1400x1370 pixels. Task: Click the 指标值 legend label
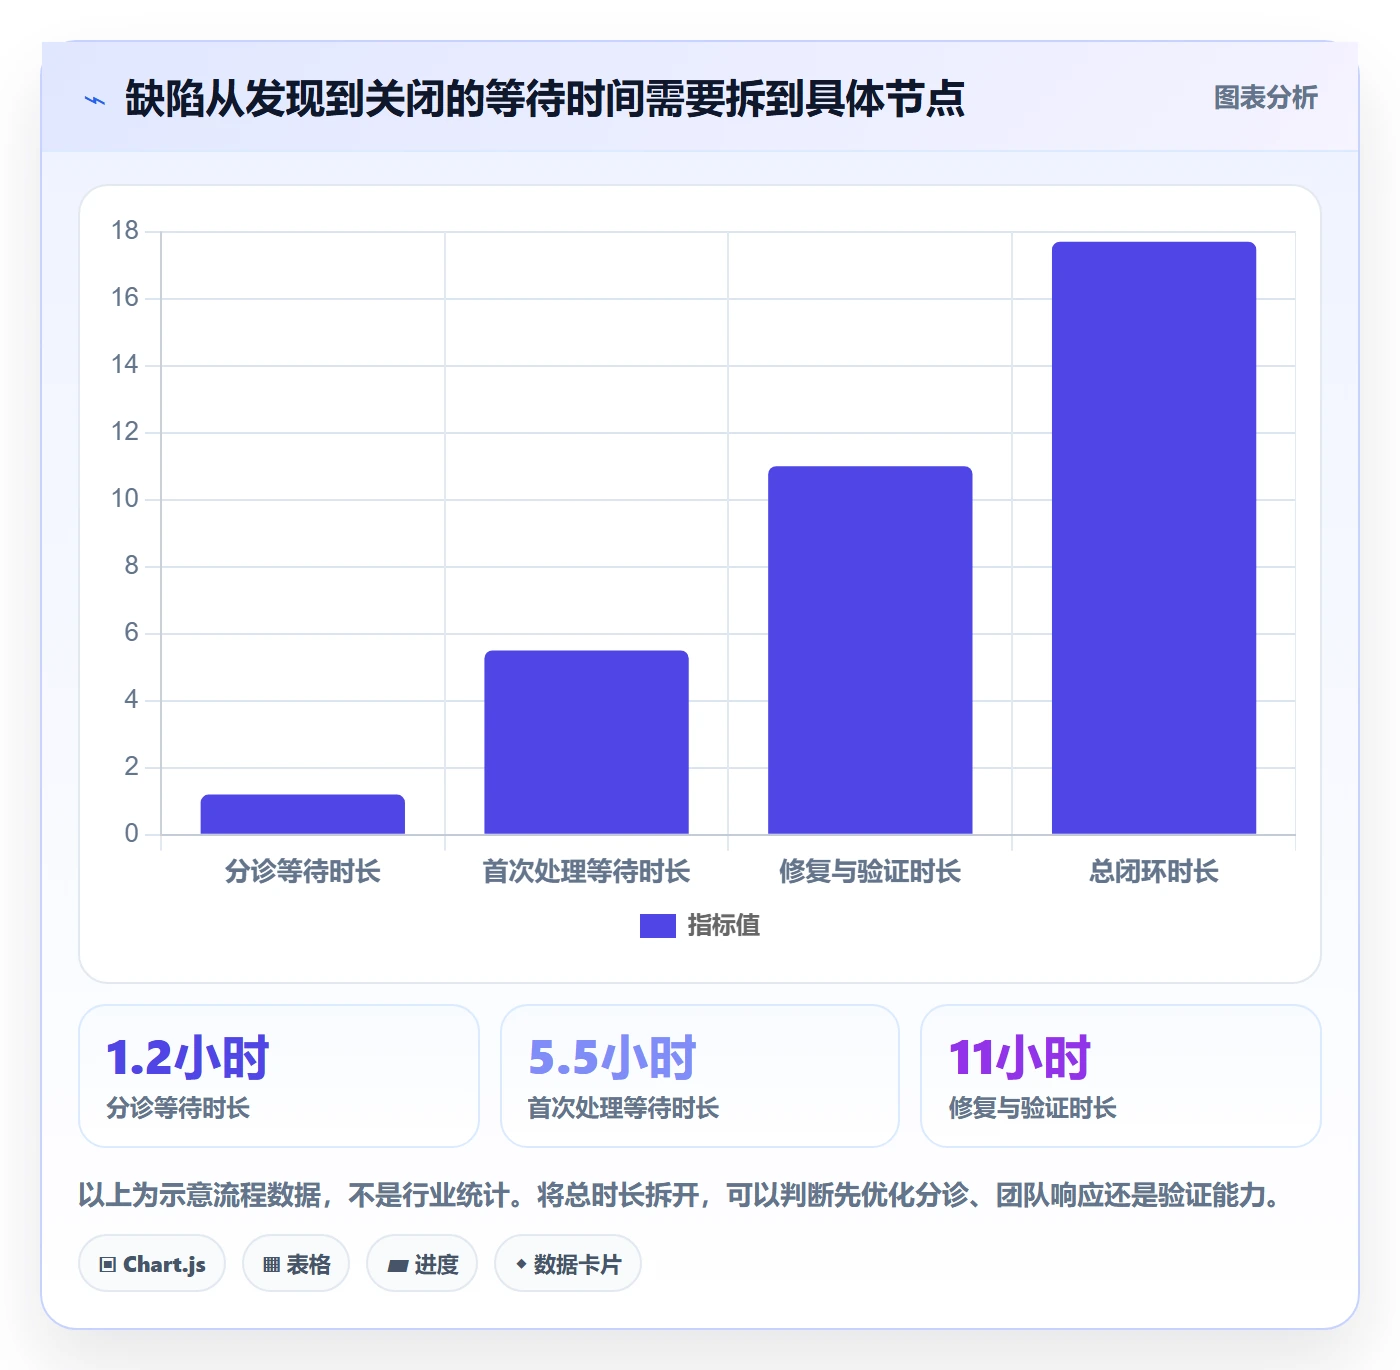click(724, 926)
